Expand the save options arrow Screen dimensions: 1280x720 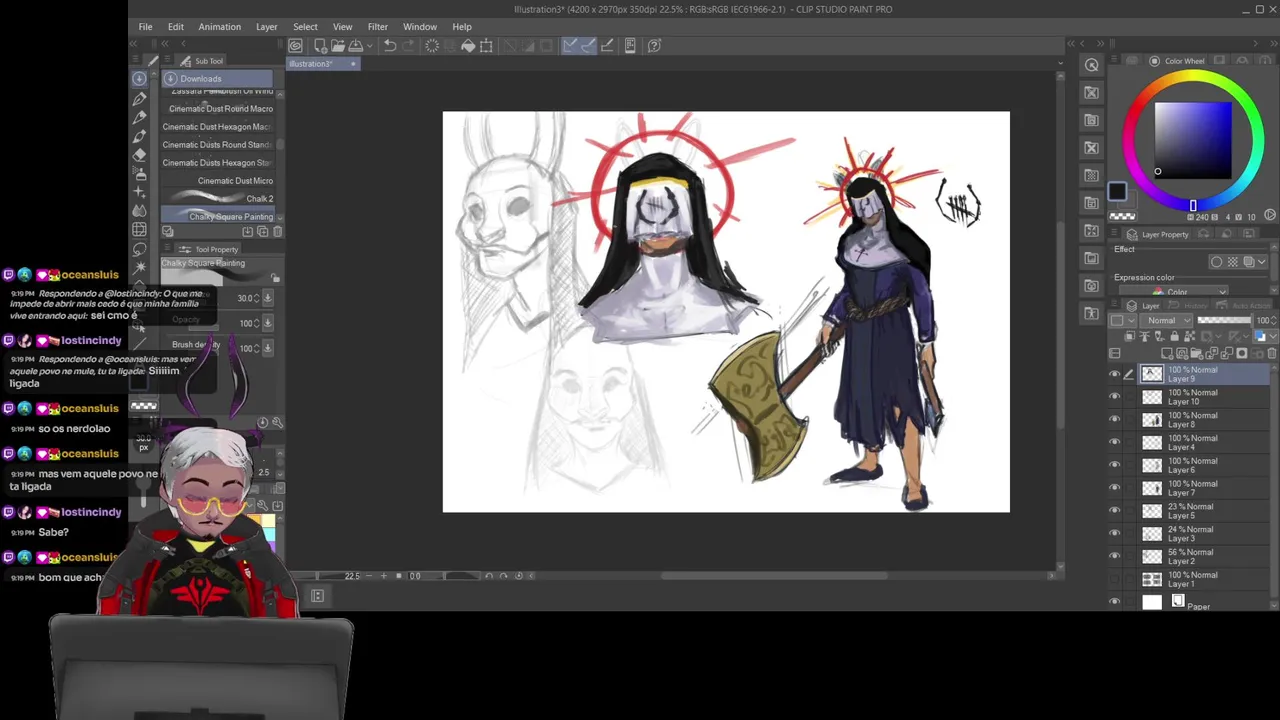pos(369,45)
